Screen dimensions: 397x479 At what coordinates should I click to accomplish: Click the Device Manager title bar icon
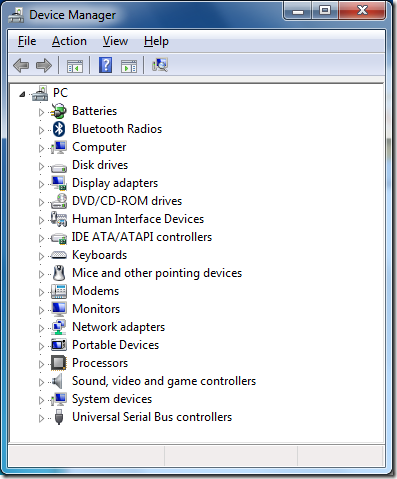(16, 15)
